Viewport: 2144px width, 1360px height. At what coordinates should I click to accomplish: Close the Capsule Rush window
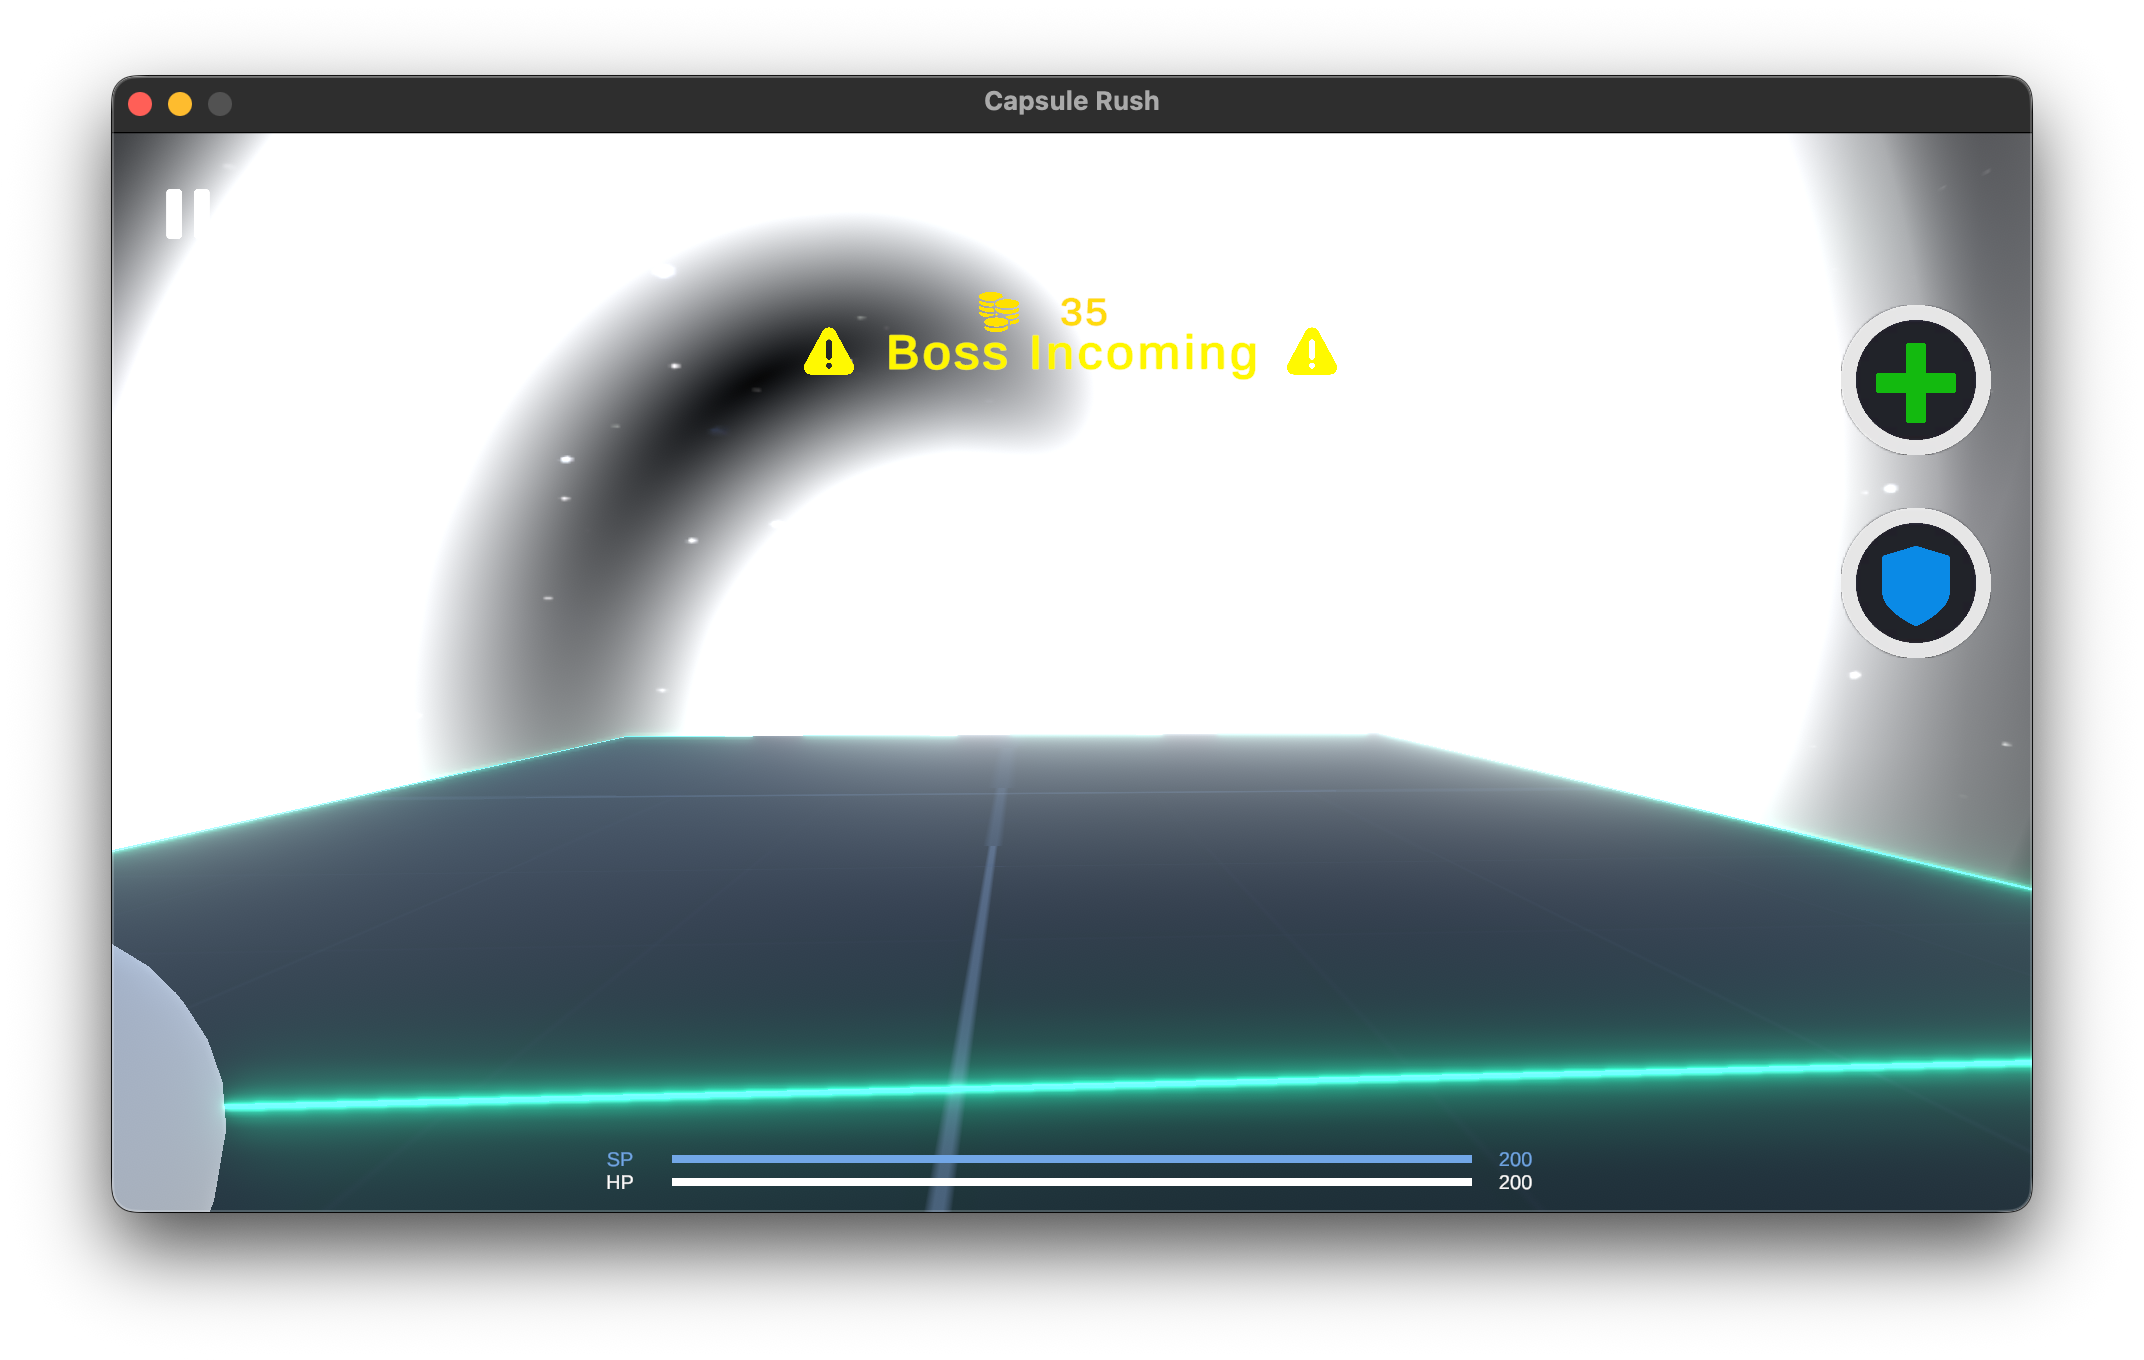click(141, 104)
